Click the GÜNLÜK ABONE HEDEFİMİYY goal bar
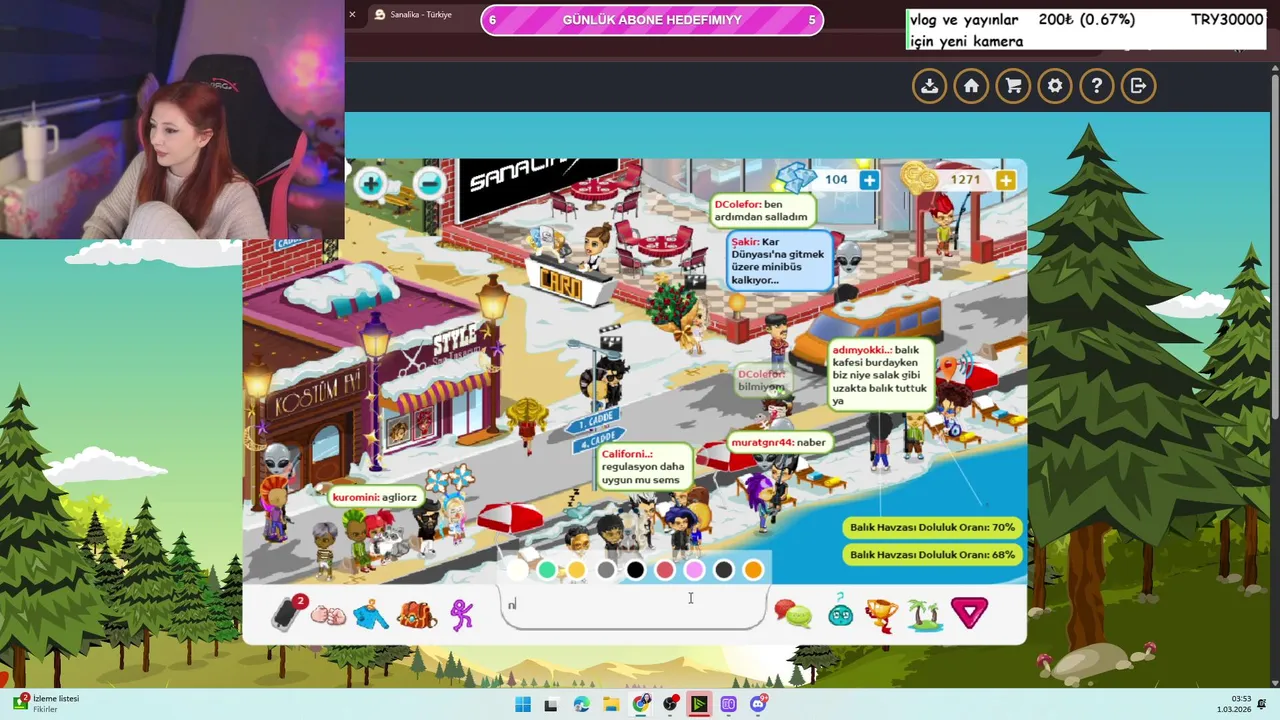1280x720 pixels. (x=652, y=20)
